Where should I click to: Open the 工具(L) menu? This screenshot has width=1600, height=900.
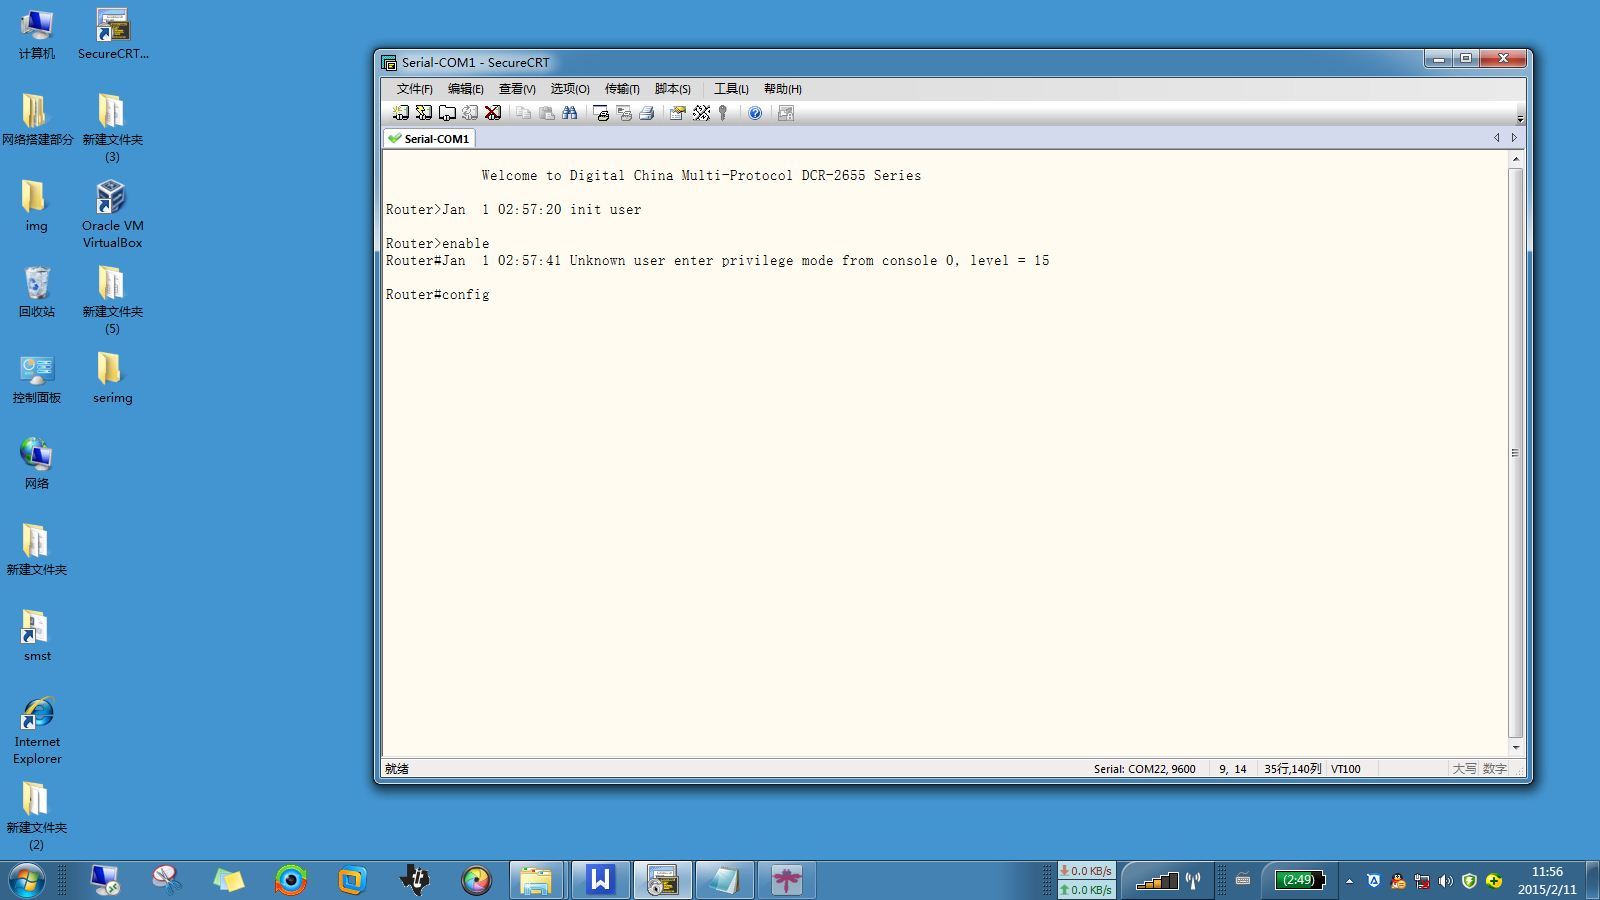tap(731, 89)
